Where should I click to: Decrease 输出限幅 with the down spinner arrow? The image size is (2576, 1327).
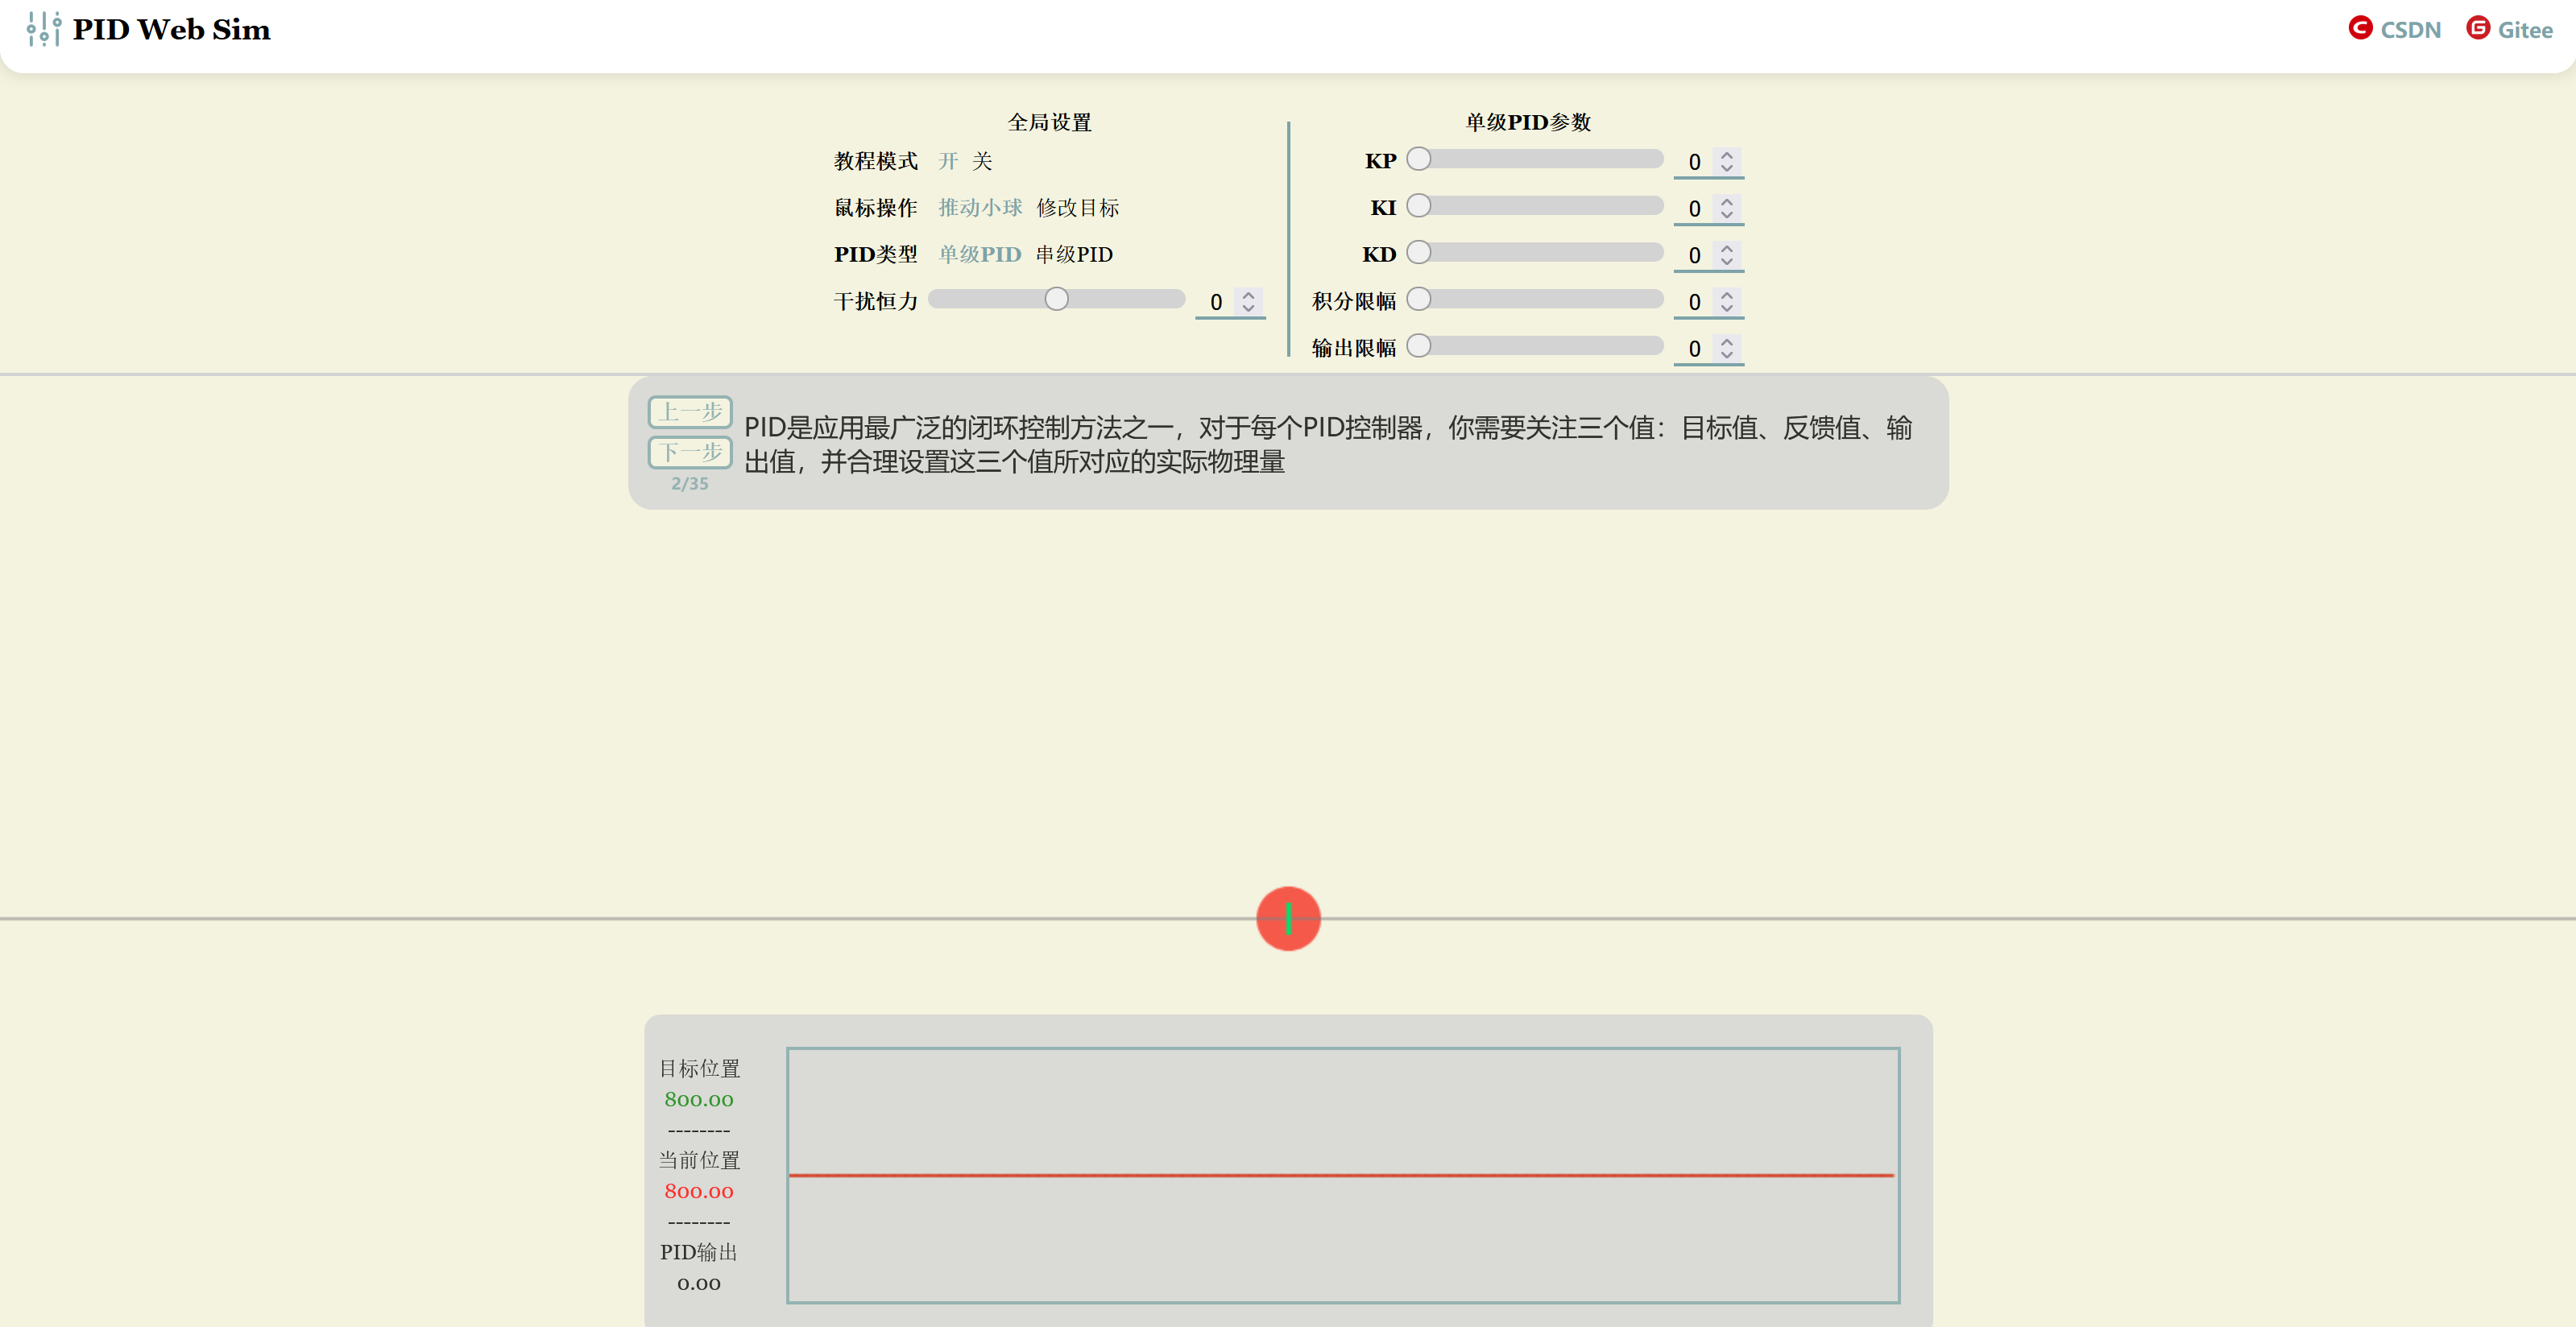tap(1727, 355)
